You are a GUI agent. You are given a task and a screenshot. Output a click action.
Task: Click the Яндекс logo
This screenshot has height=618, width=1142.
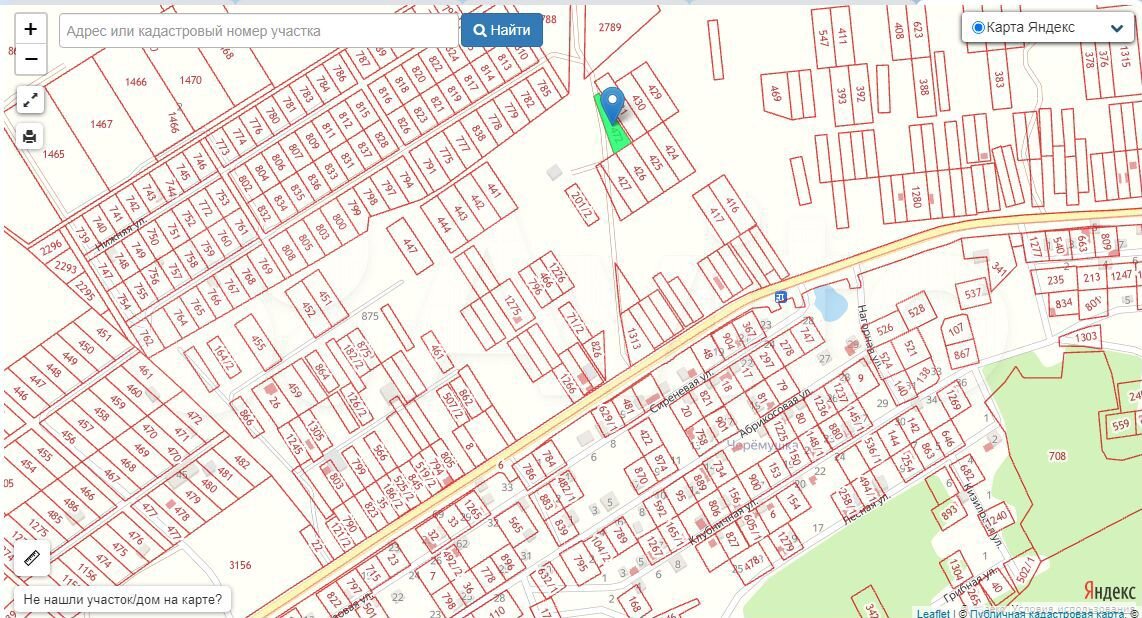pos(1109,591)
